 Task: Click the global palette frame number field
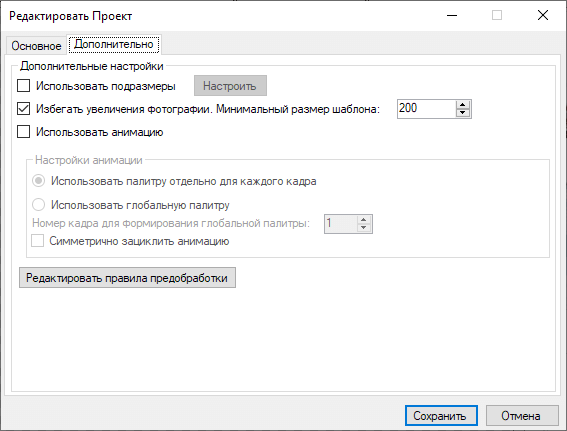click(341, 223)
